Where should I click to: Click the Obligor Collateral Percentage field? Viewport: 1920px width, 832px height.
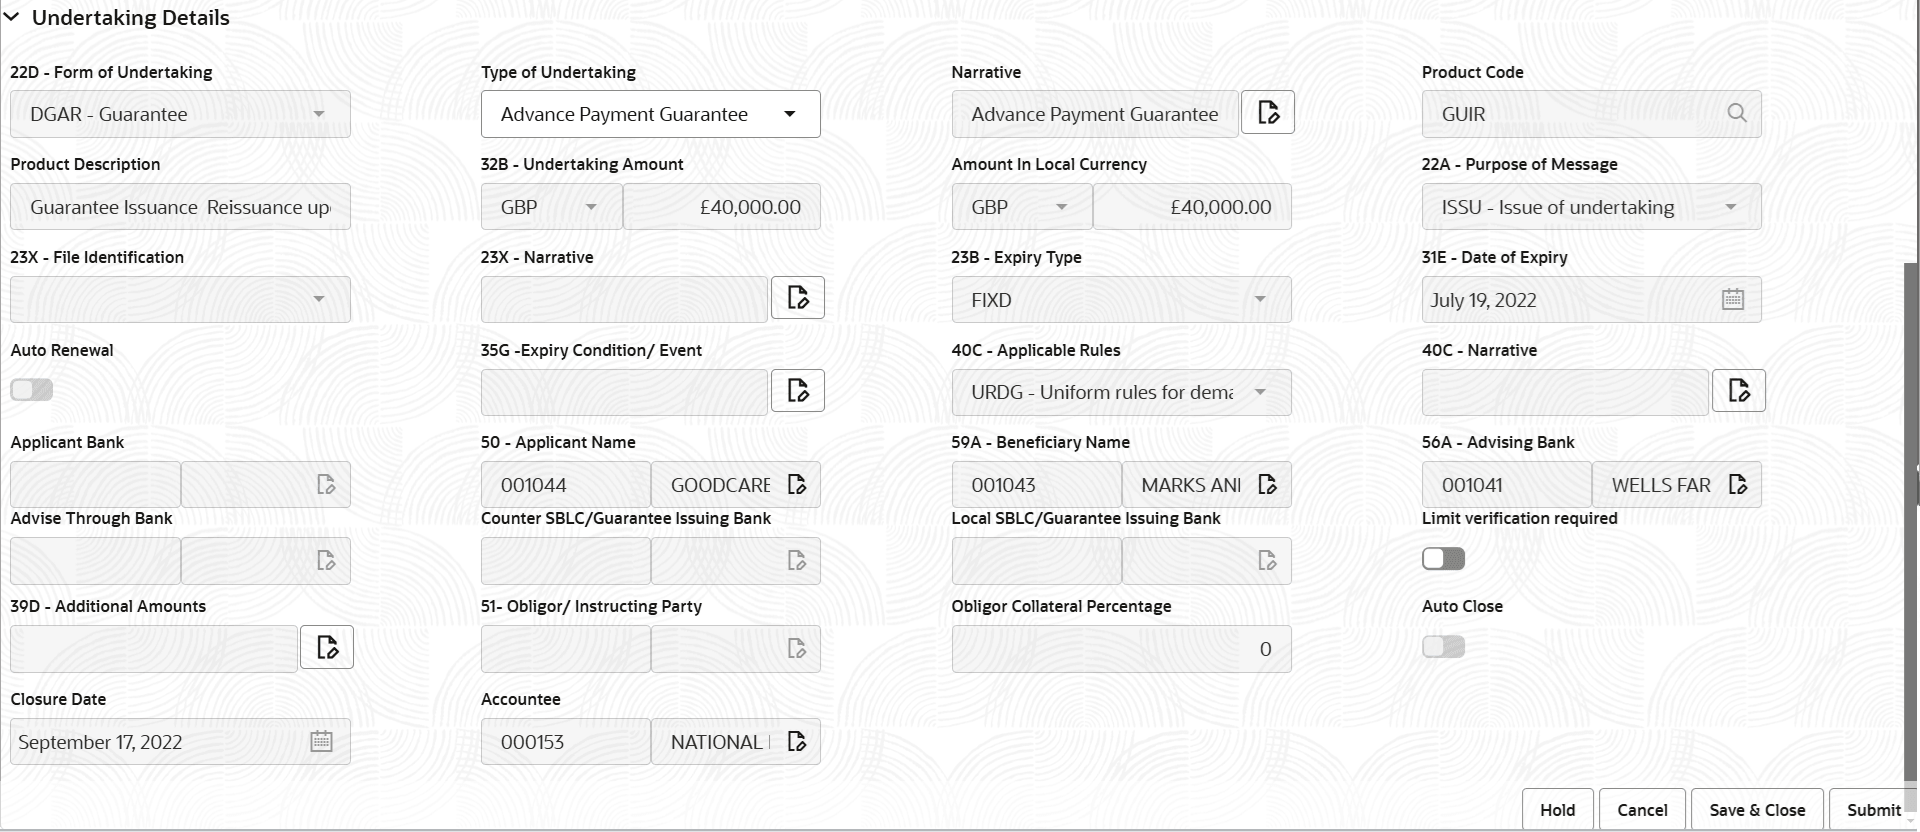point(1120,648)
